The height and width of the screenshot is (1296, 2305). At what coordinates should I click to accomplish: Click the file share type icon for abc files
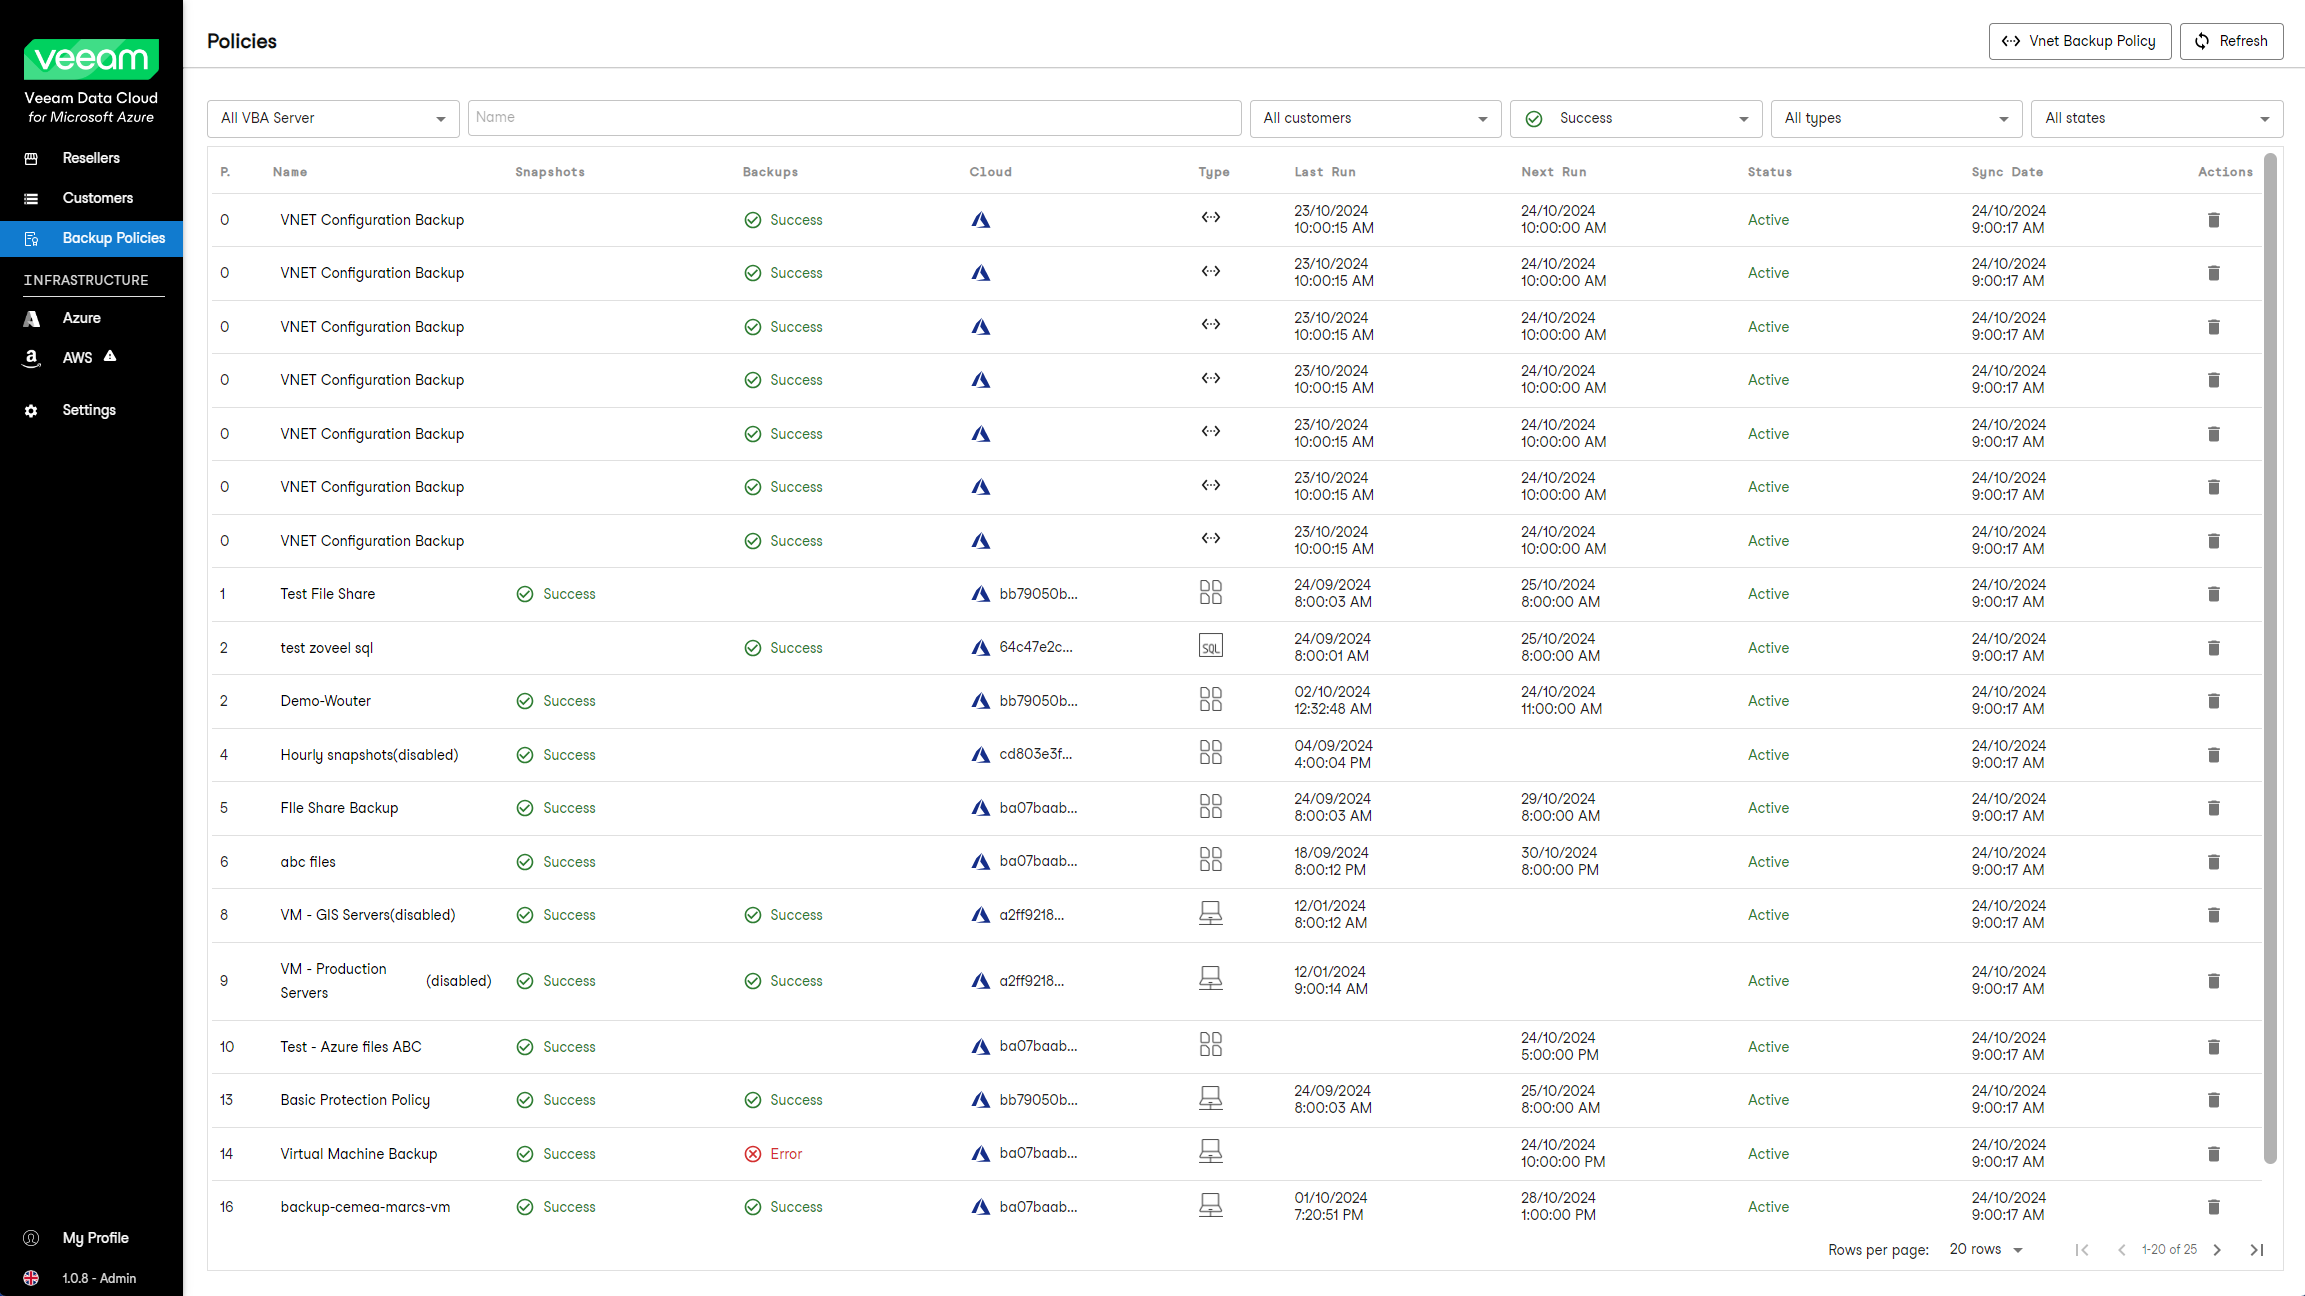pos(1210,860)
